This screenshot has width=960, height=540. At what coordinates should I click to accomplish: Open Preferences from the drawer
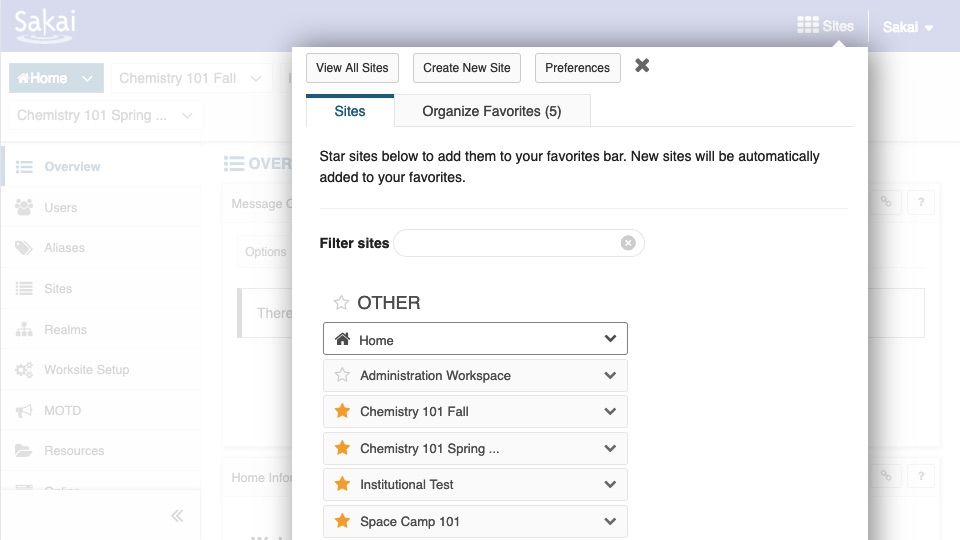(577, 68)
